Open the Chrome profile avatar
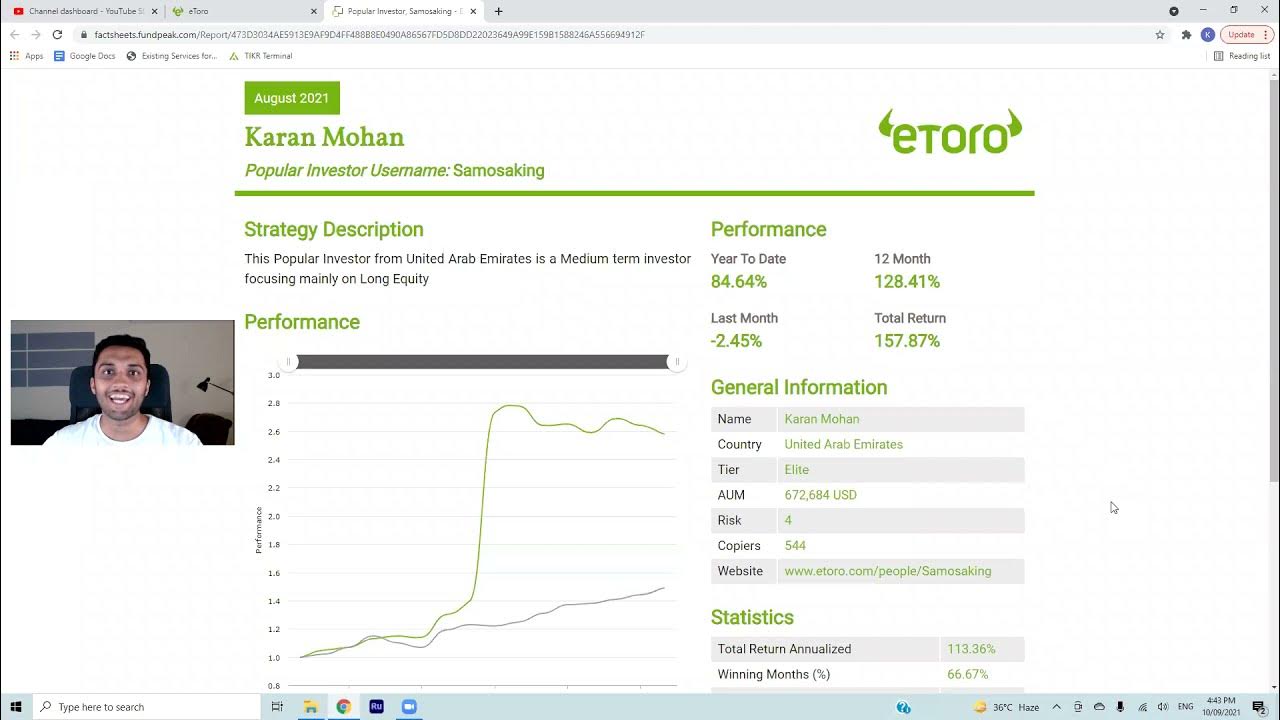1280x720 pixels. coord(1208,34)
